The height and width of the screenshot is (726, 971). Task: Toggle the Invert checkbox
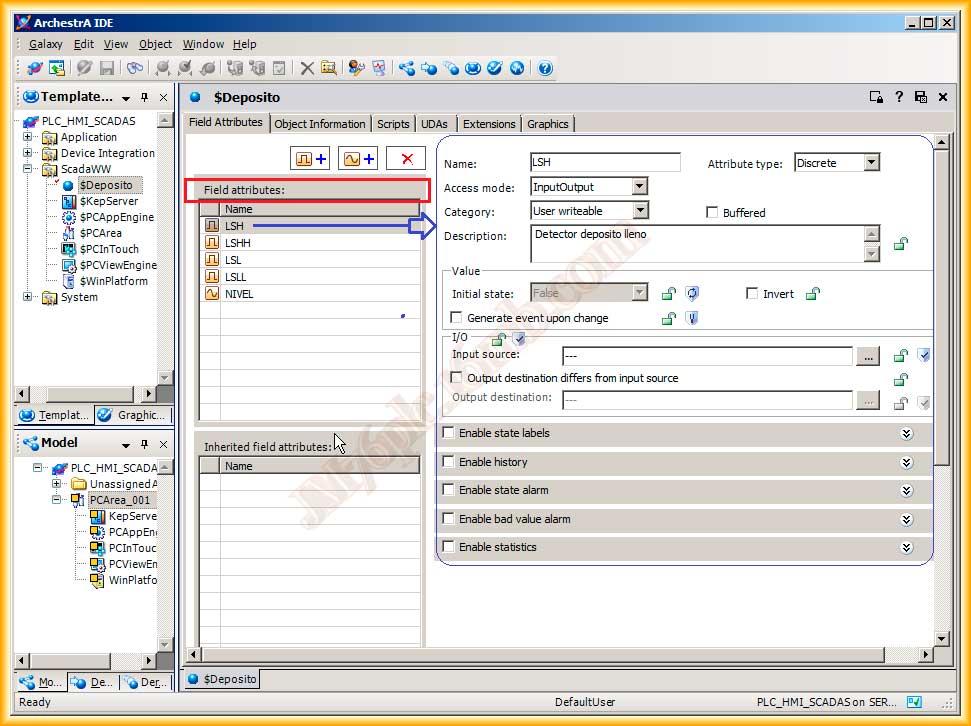pos(752,293)
